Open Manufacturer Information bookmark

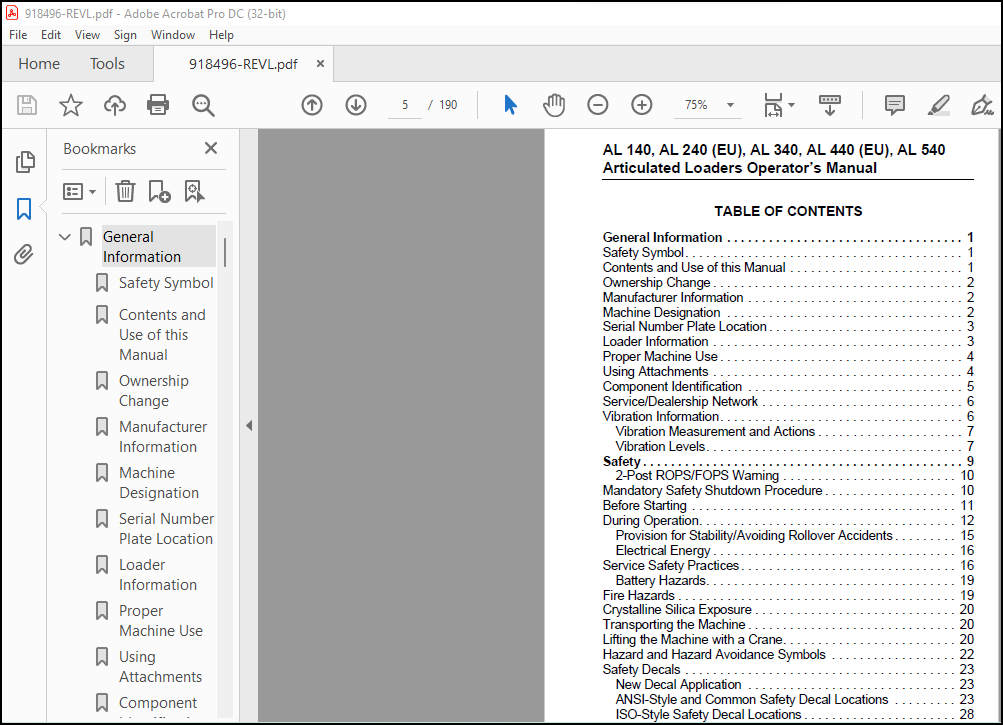(x=163, y=436)
